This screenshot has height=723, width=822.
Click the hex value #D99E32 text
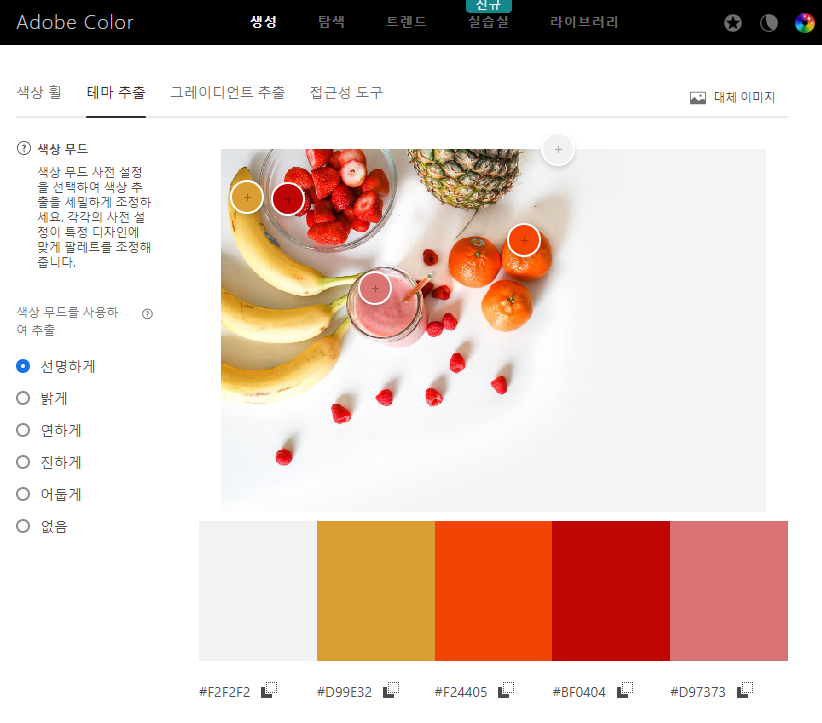[344, 692]
